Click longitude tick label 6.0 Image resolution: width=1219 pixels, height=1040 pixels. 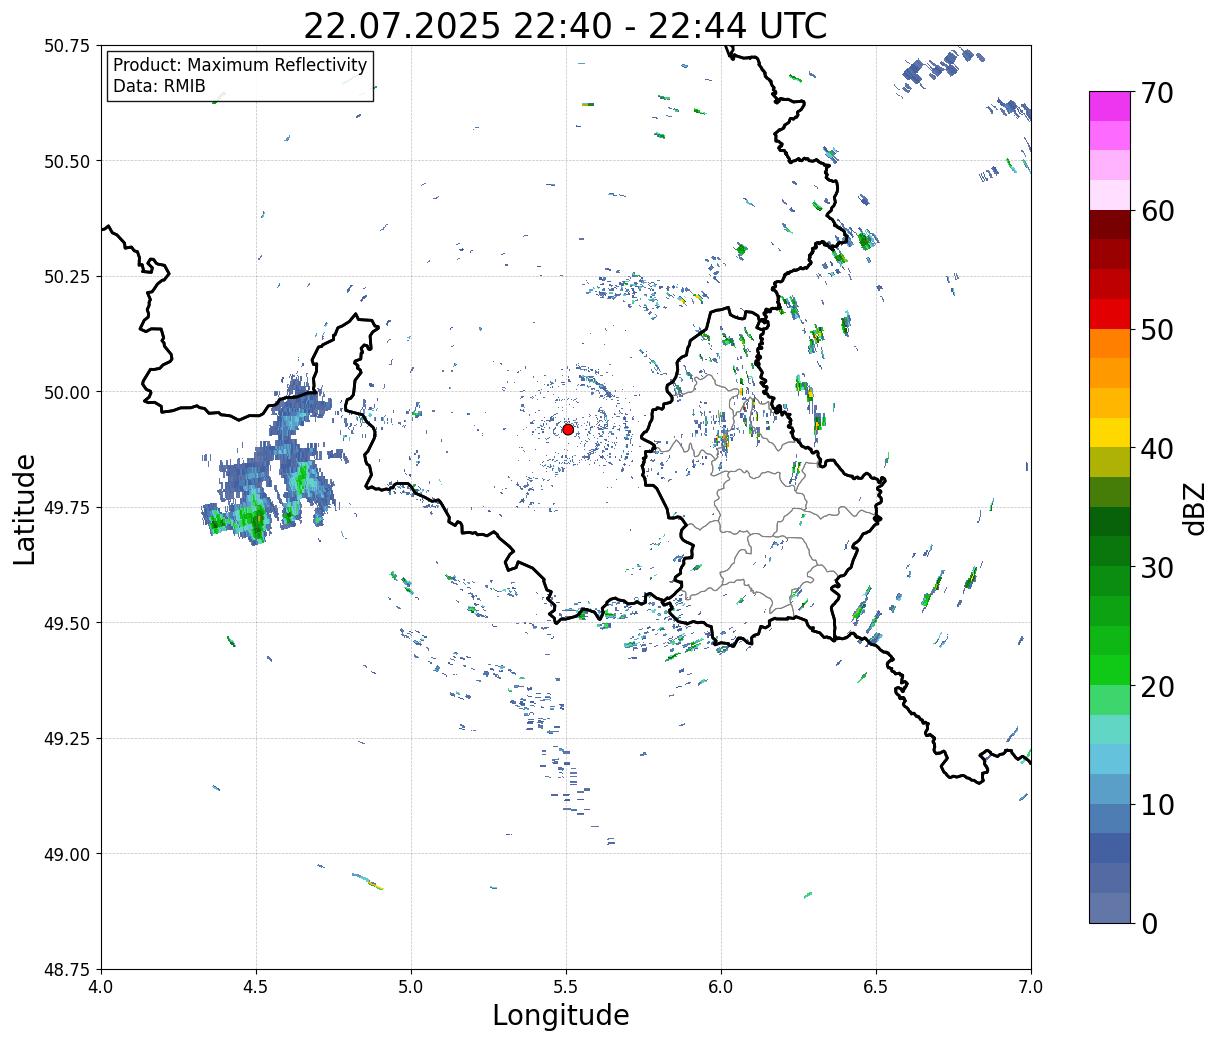(x=721, y=987)
